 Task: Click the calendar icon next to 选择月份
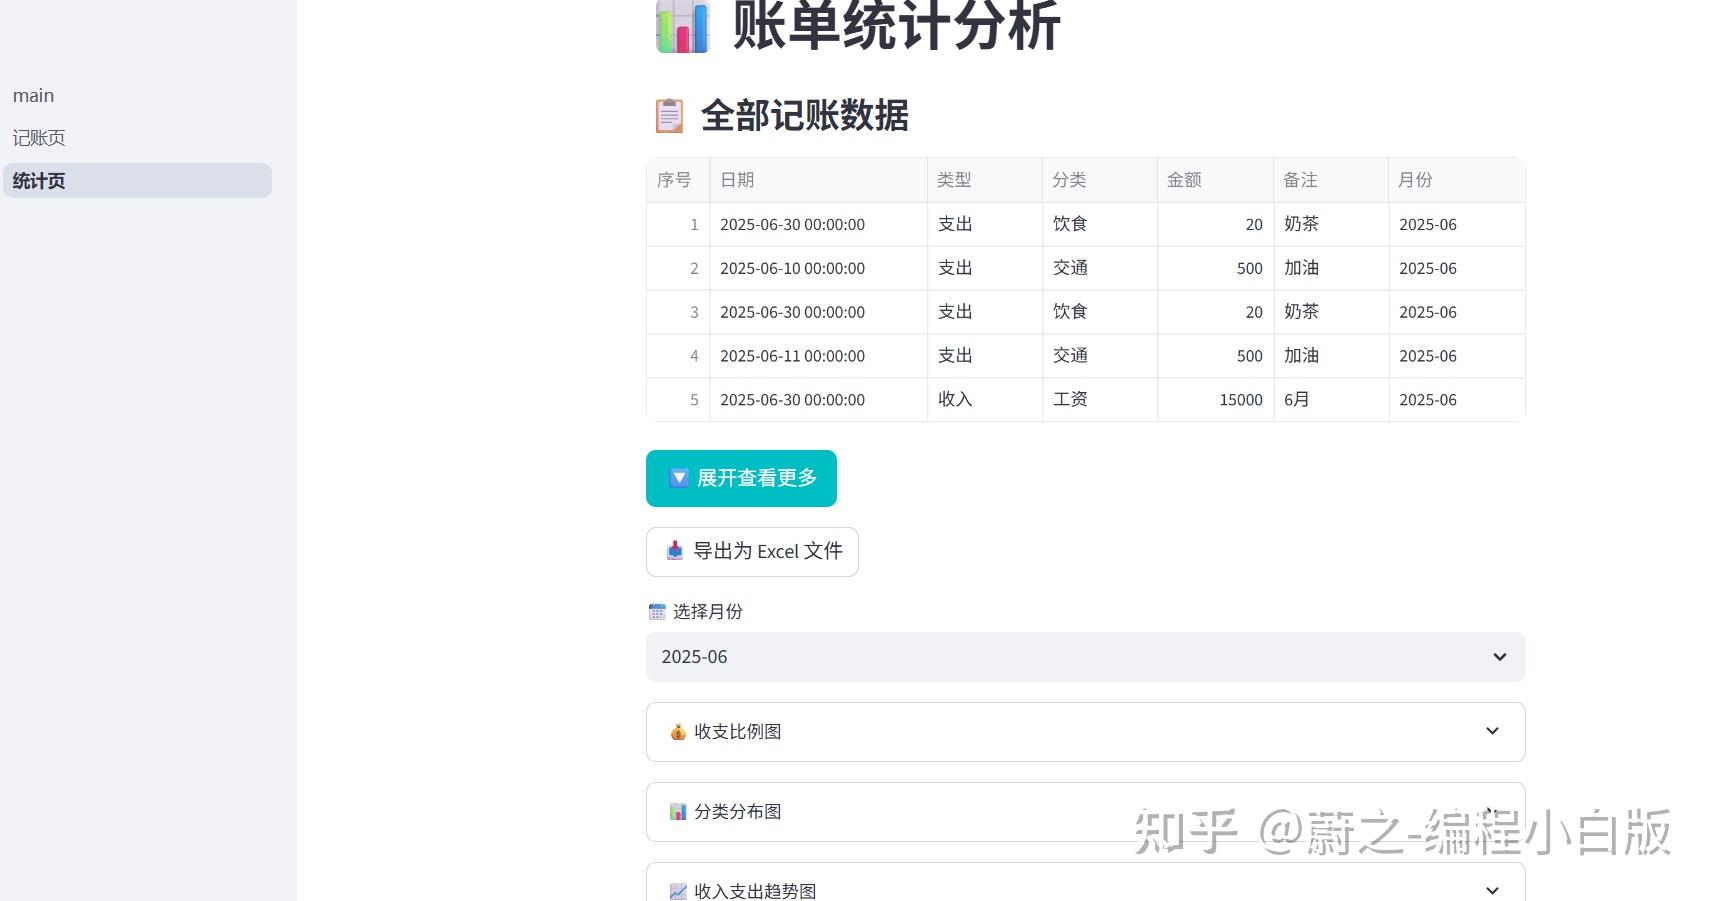[x=657, y=611]
